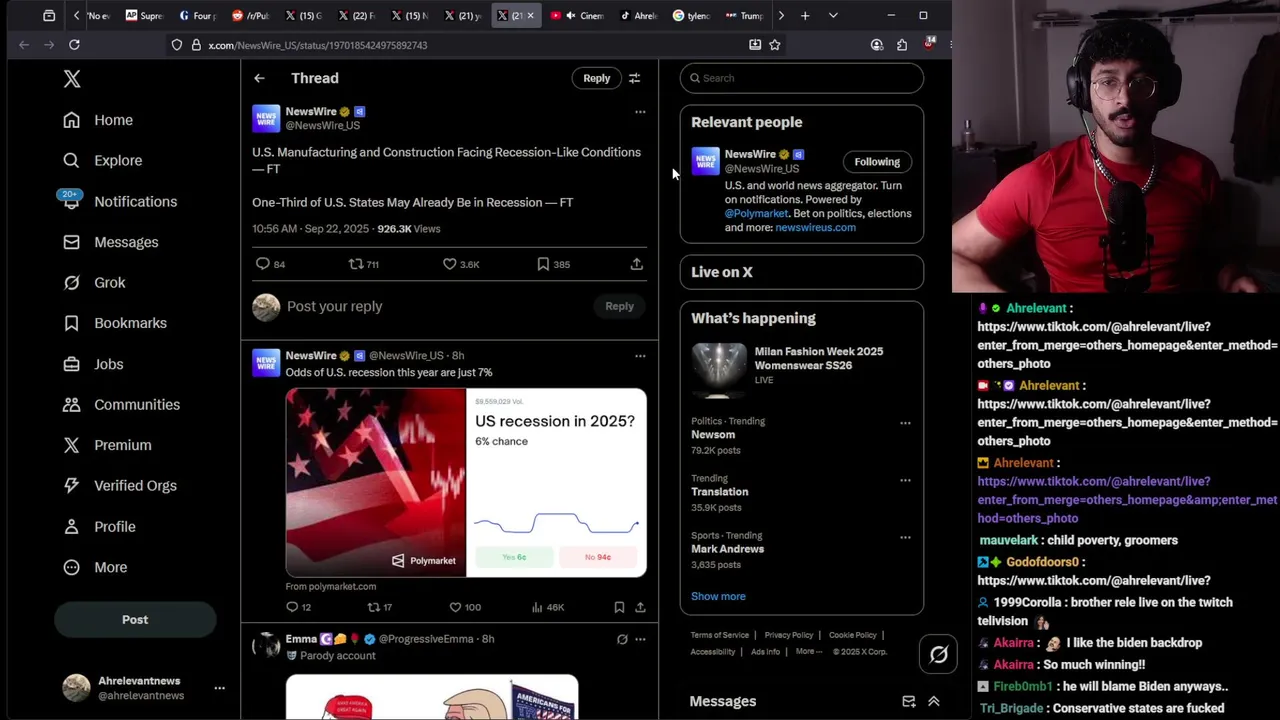Click the Grok icon on Emma's post

click(622, 639)
